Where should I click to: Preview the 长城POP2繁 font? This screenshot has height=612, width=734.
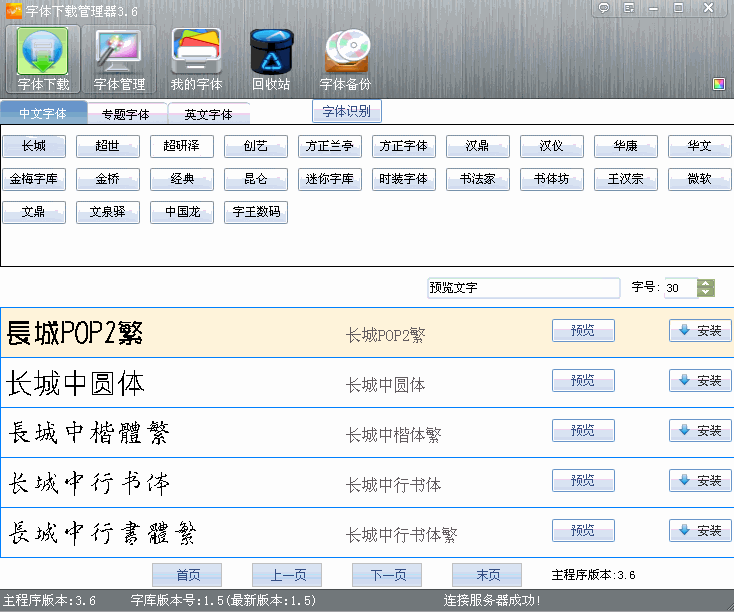(x=583, y=331)
